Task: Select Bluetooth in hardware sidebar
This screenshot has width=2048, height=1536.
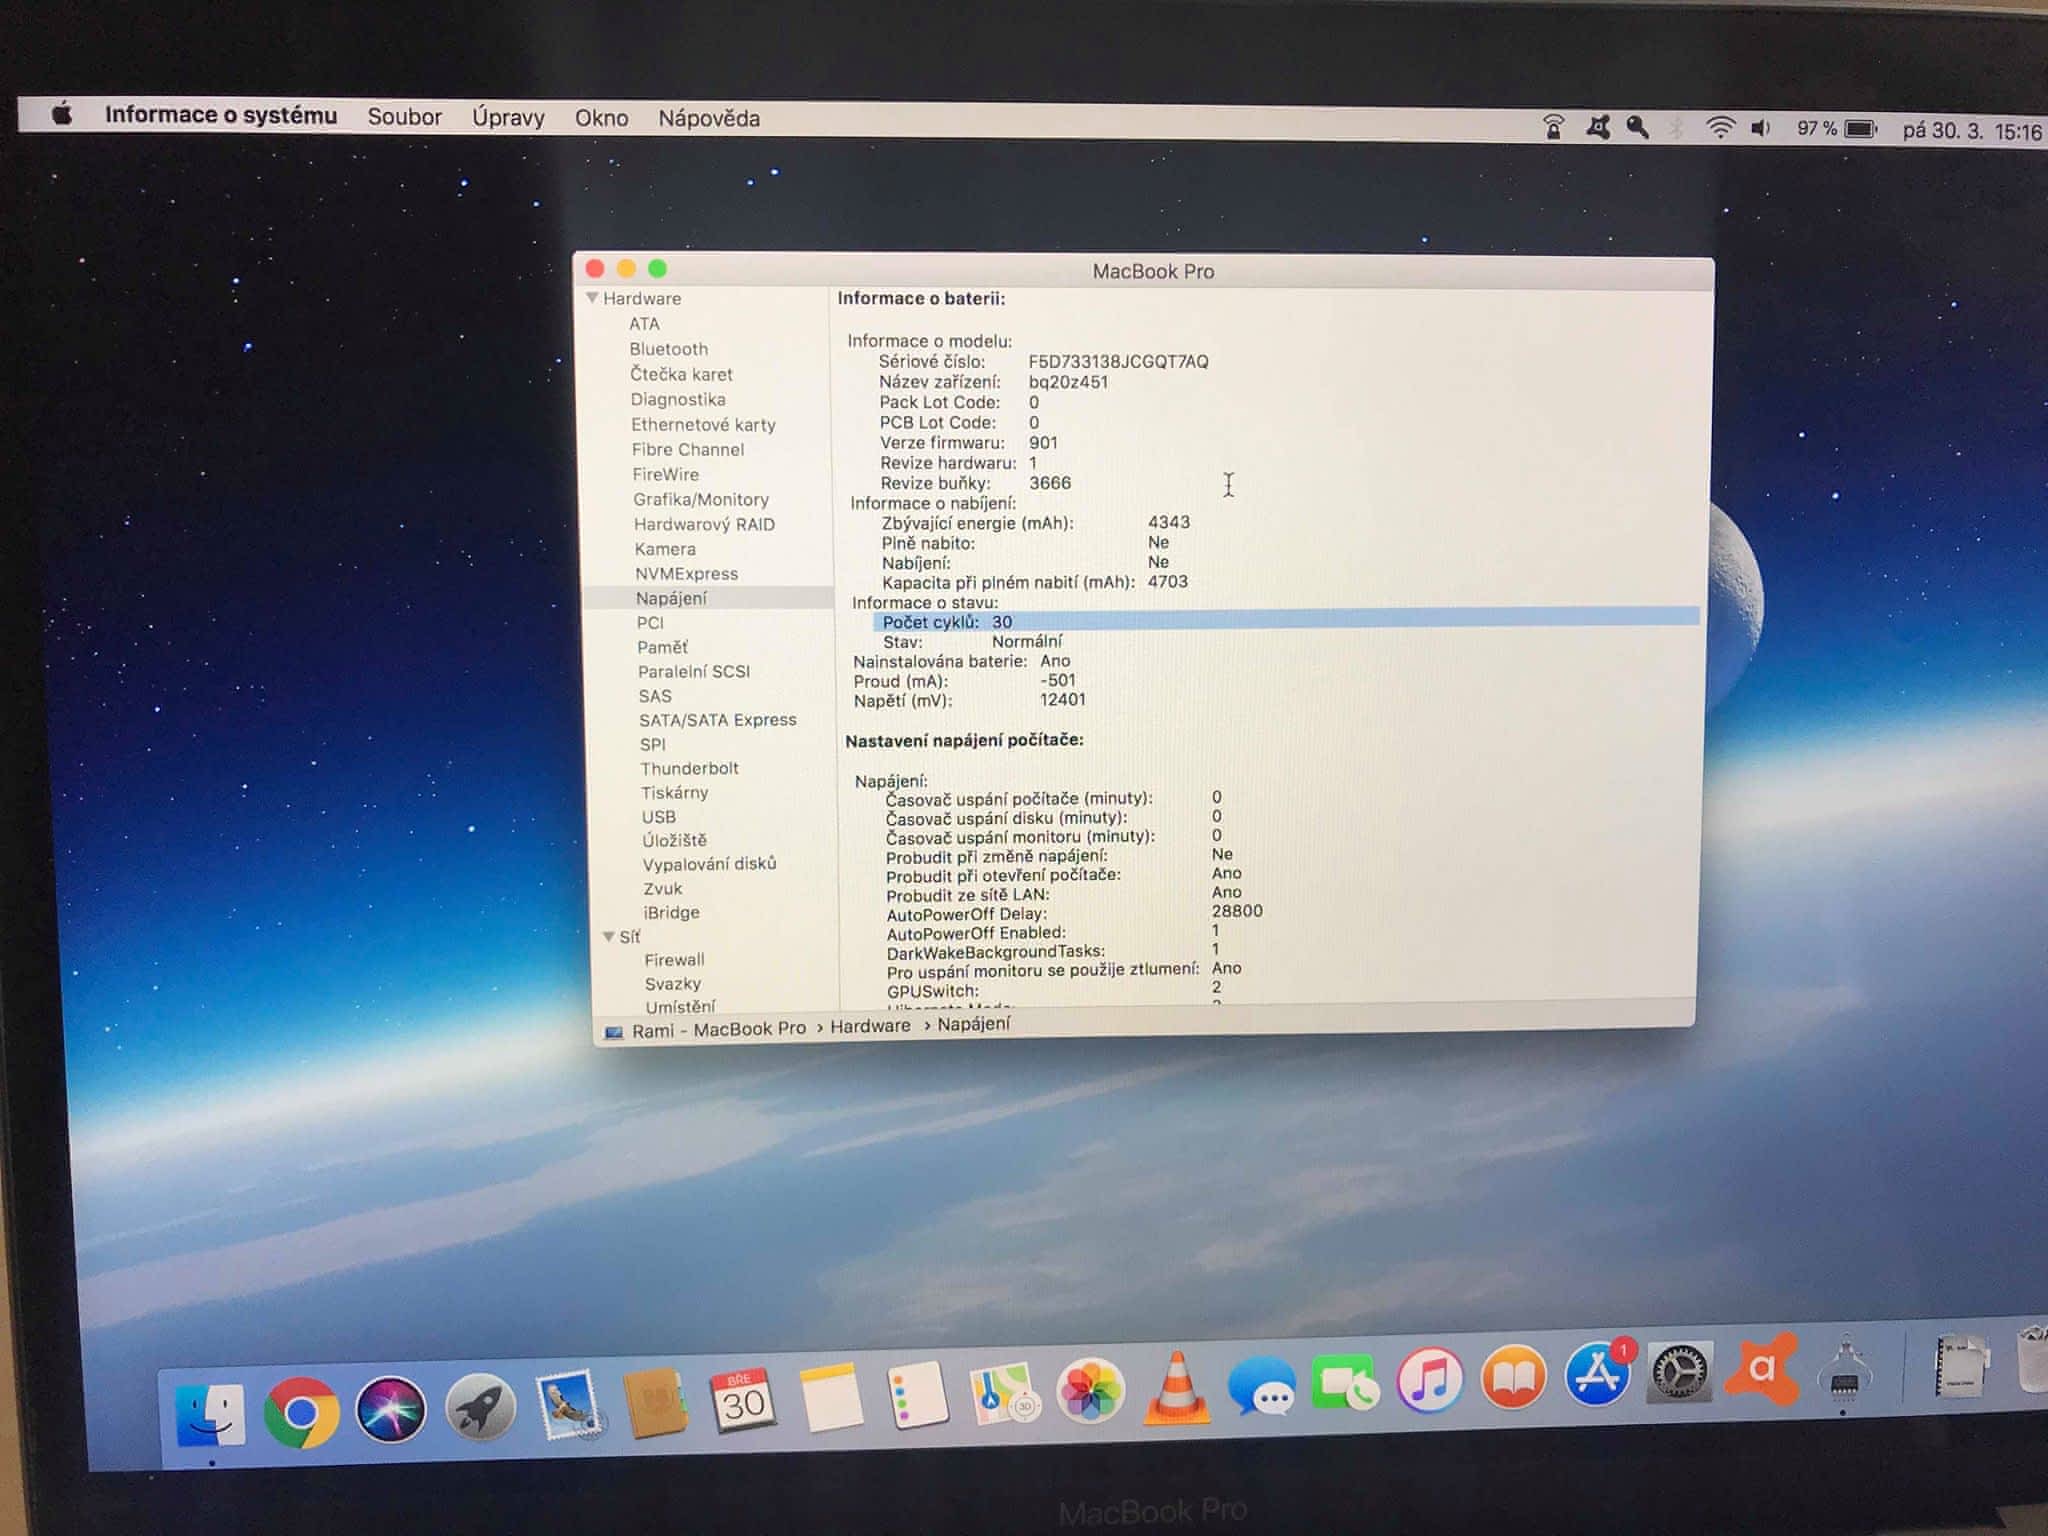Action: pyautogui.click(x=668, y=349)
